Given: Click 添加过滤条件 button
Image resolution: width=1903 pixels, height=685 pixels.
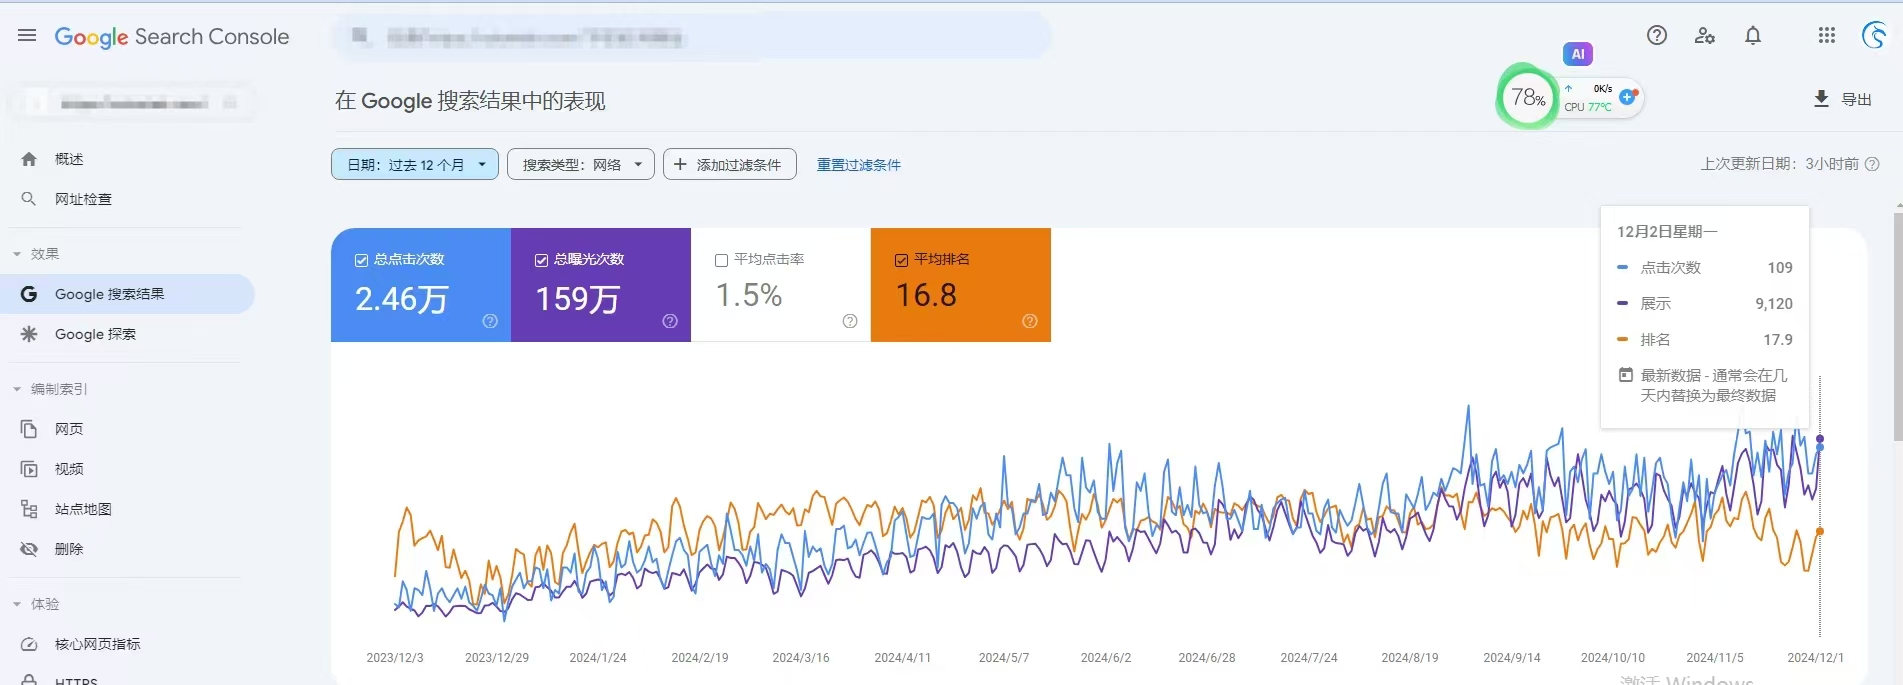Looking at the screenshot, I should pyautogui.click(x=730, y=164).
